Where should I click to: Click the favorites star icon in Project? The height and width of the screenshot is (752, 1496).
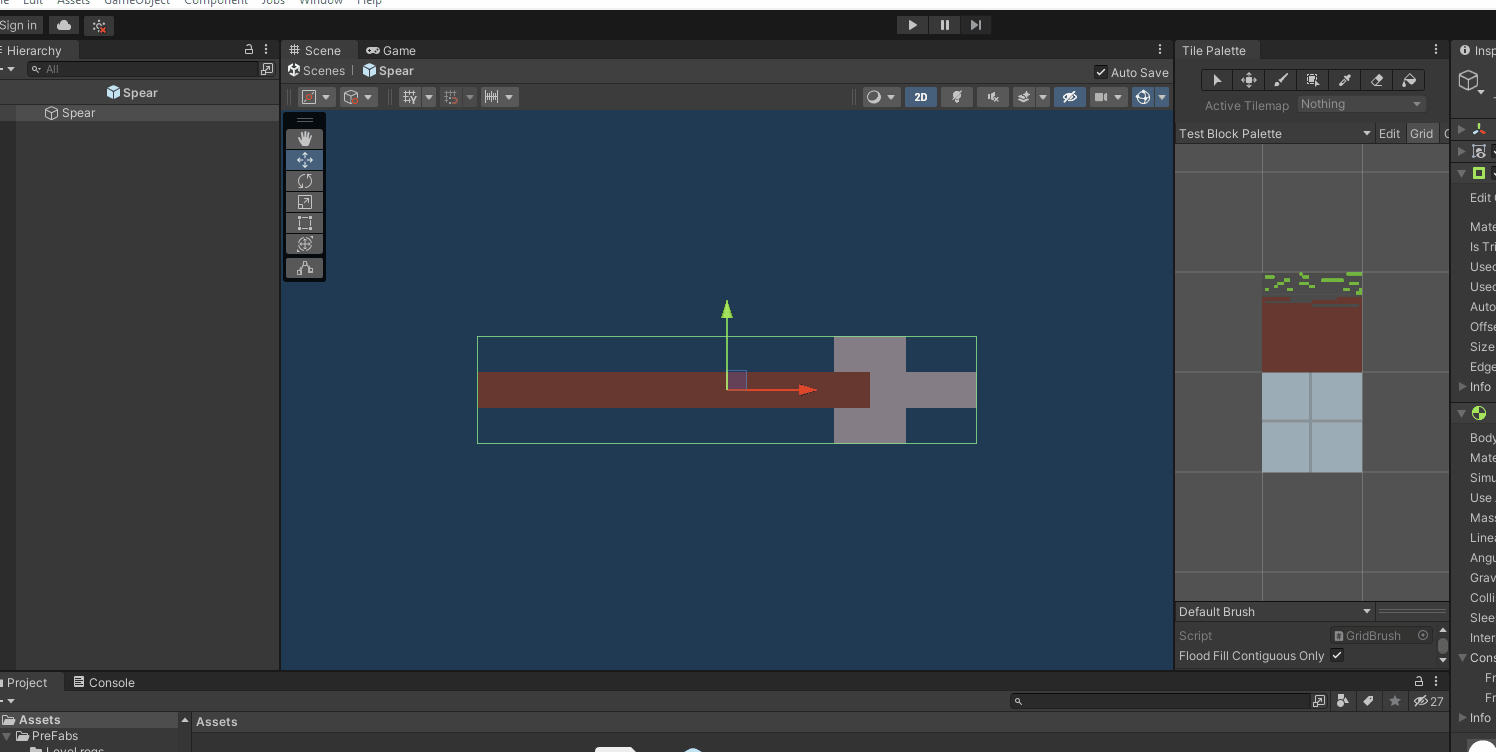coord(1395,701)
